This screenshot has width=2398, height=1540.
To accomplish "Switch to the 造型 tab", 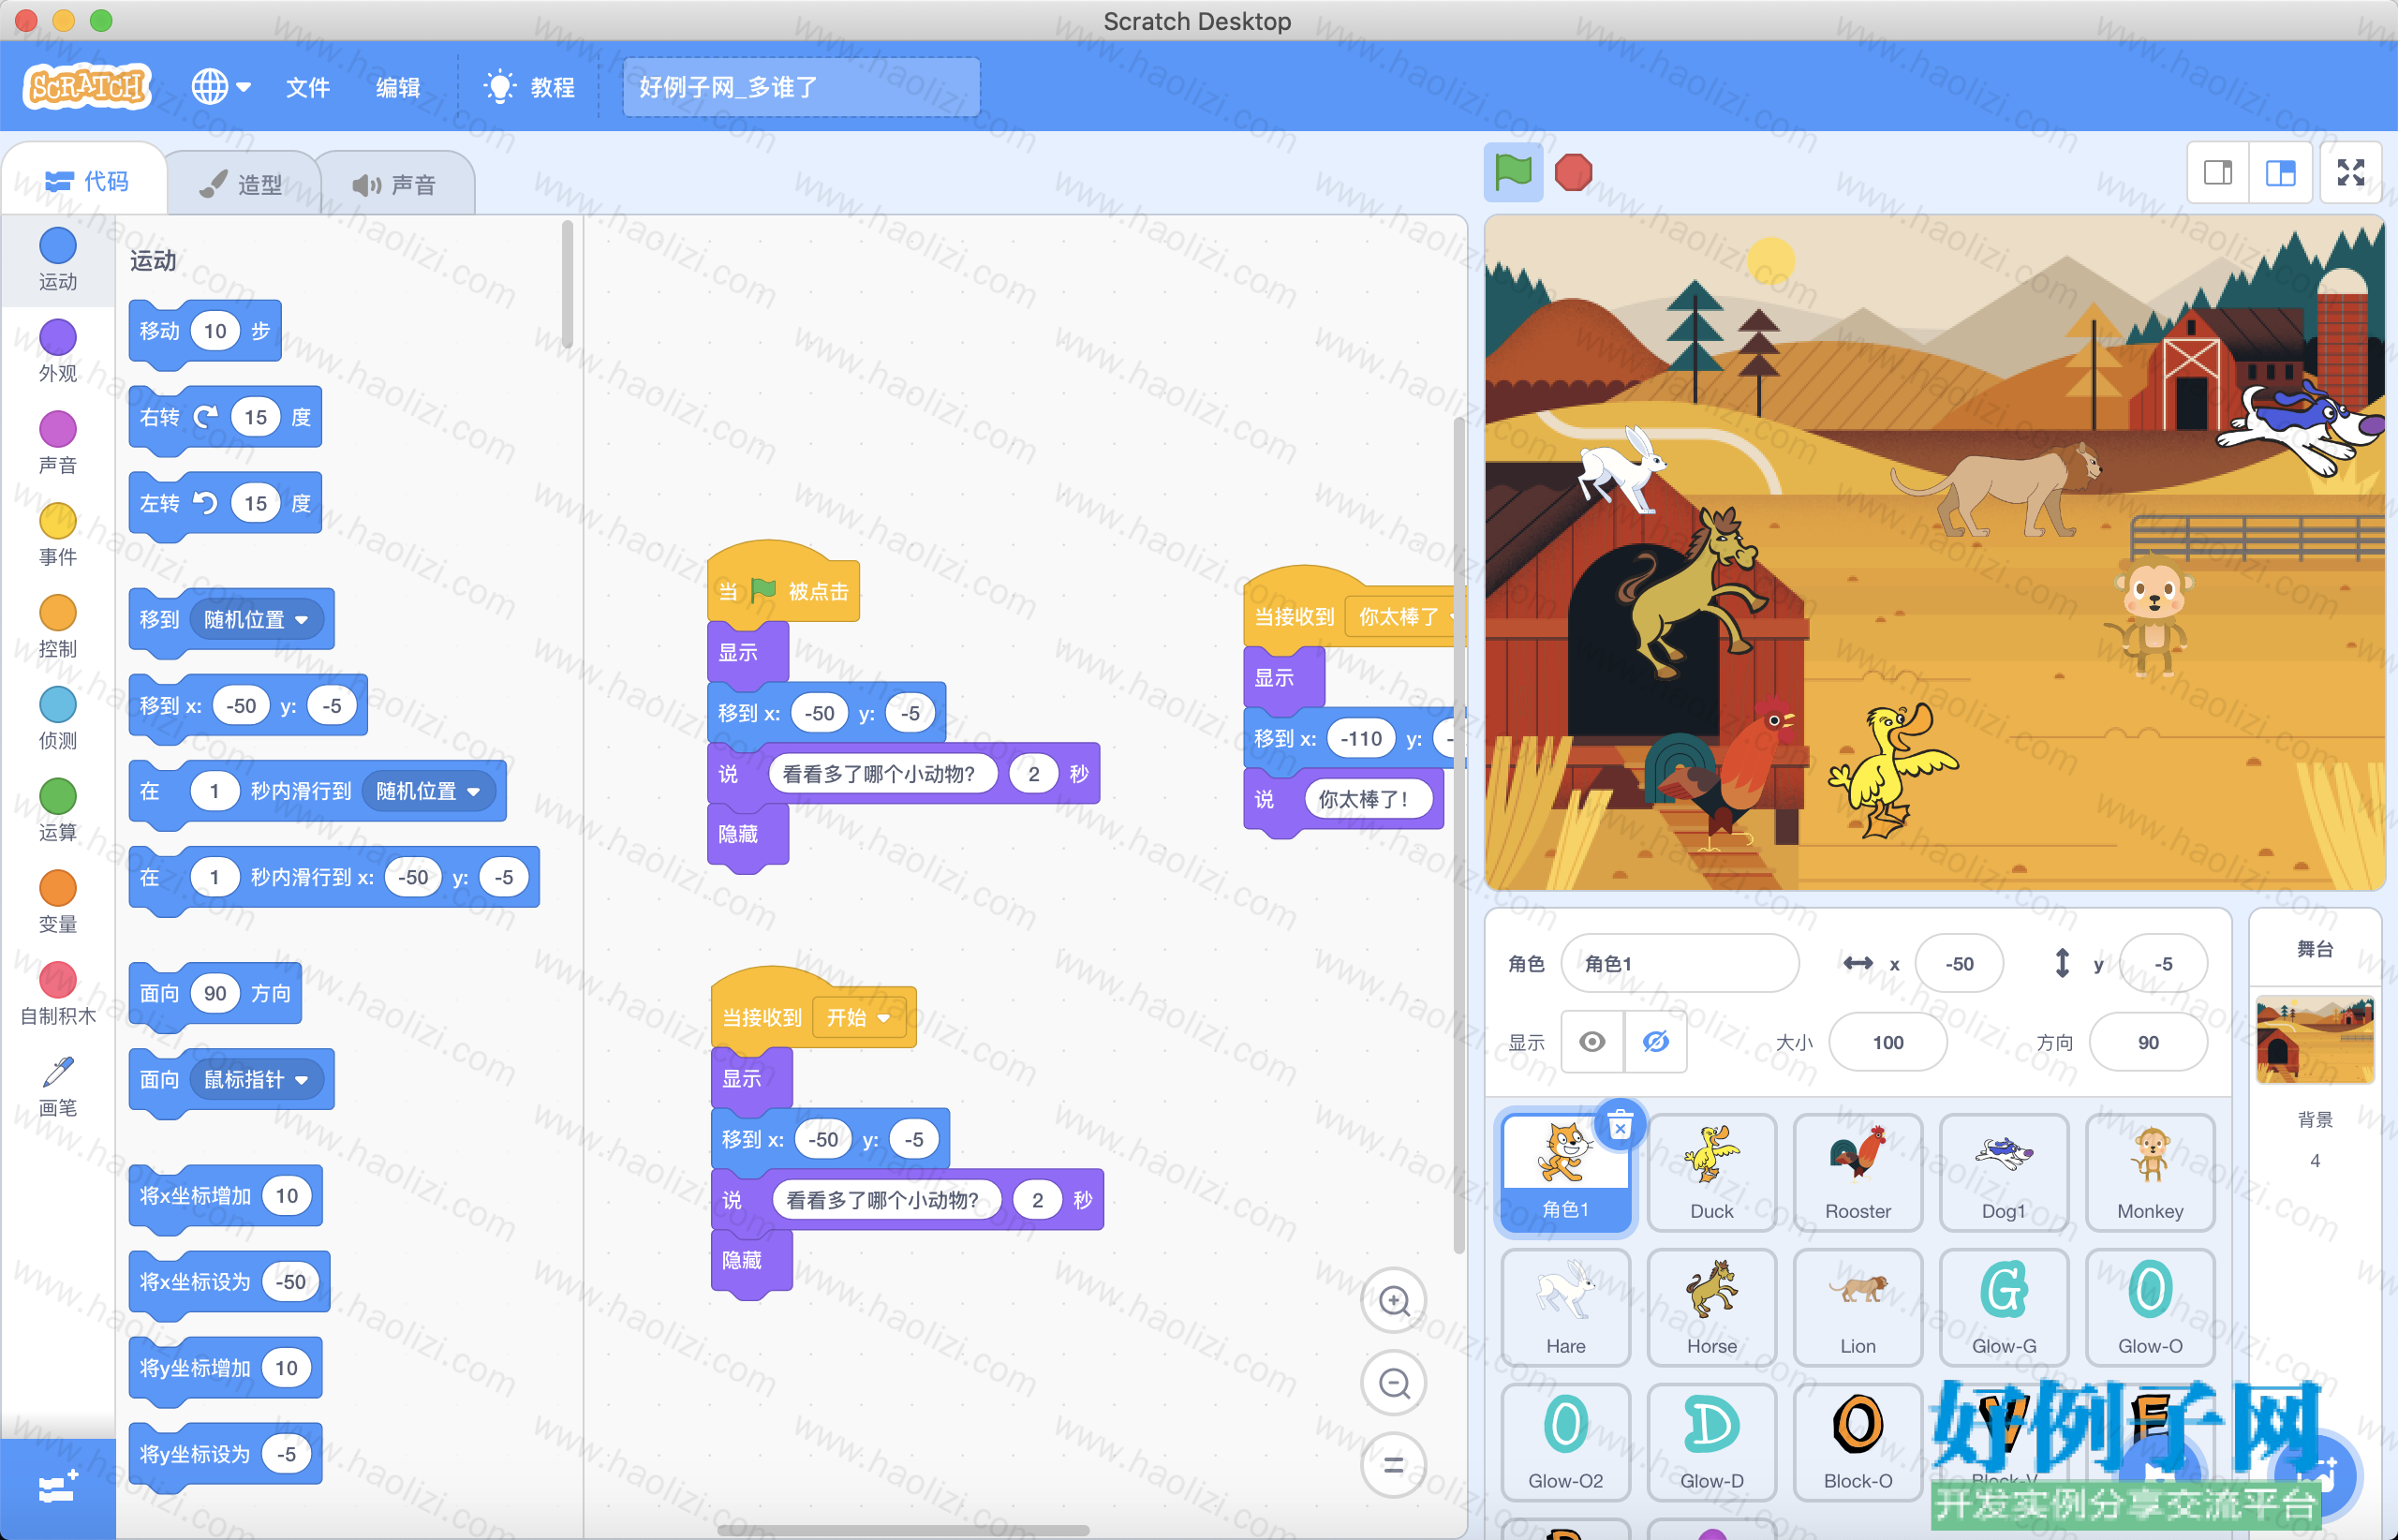I will coord(241,184).
